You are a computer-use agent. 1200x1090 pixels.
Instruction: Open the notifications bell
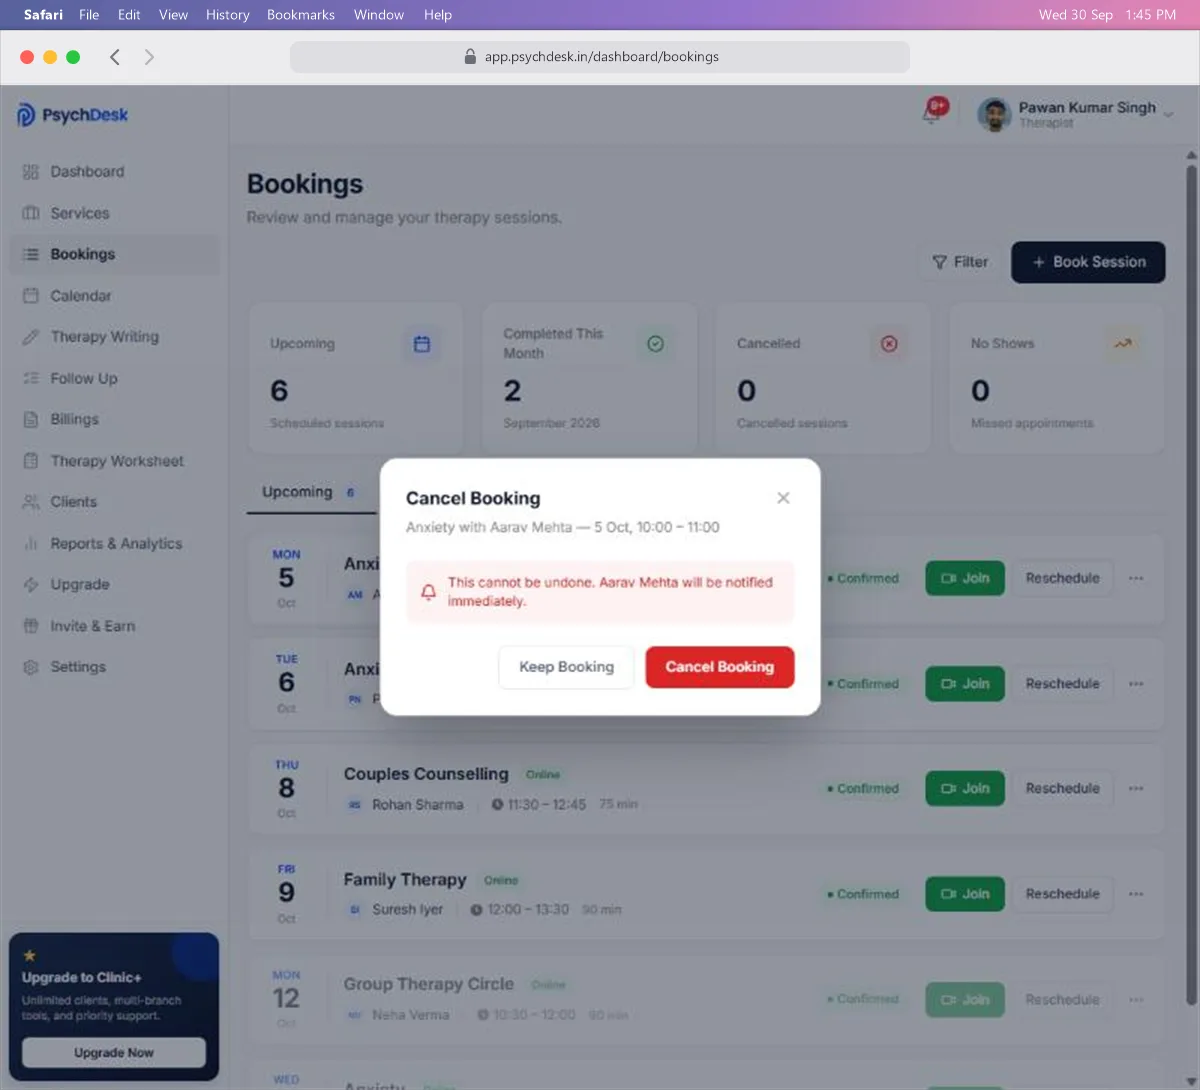pyautogui.click(x=932, y=113)
